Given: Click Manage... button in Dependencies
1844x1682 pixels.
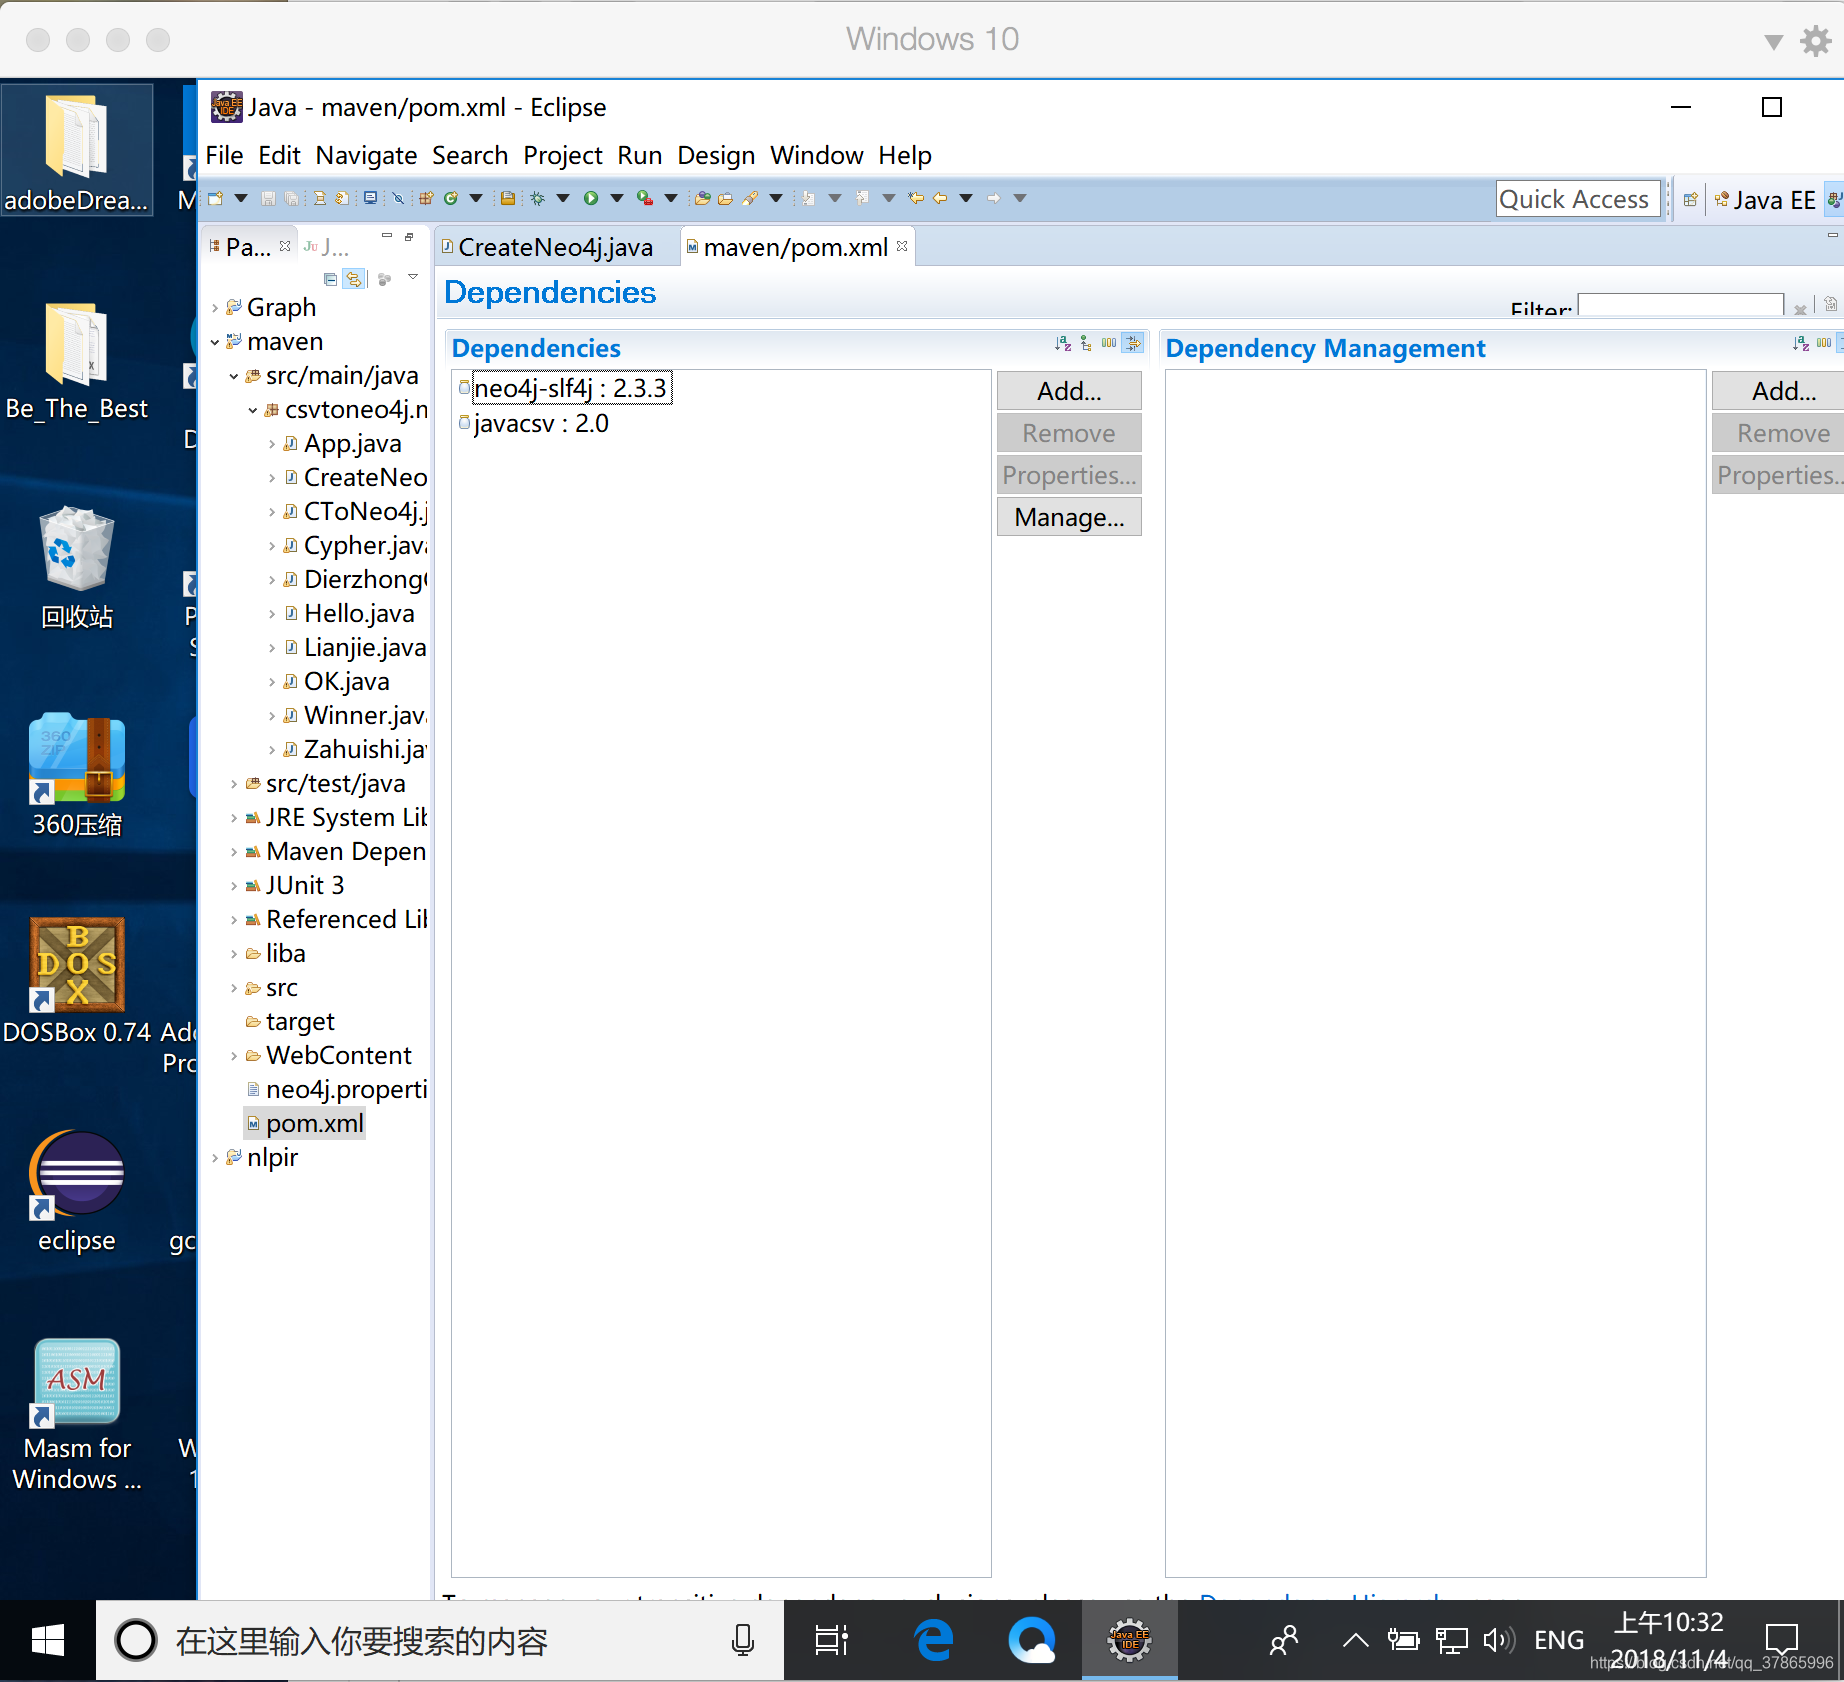Looking at the screenshot, I should [x=1069, y=517].
